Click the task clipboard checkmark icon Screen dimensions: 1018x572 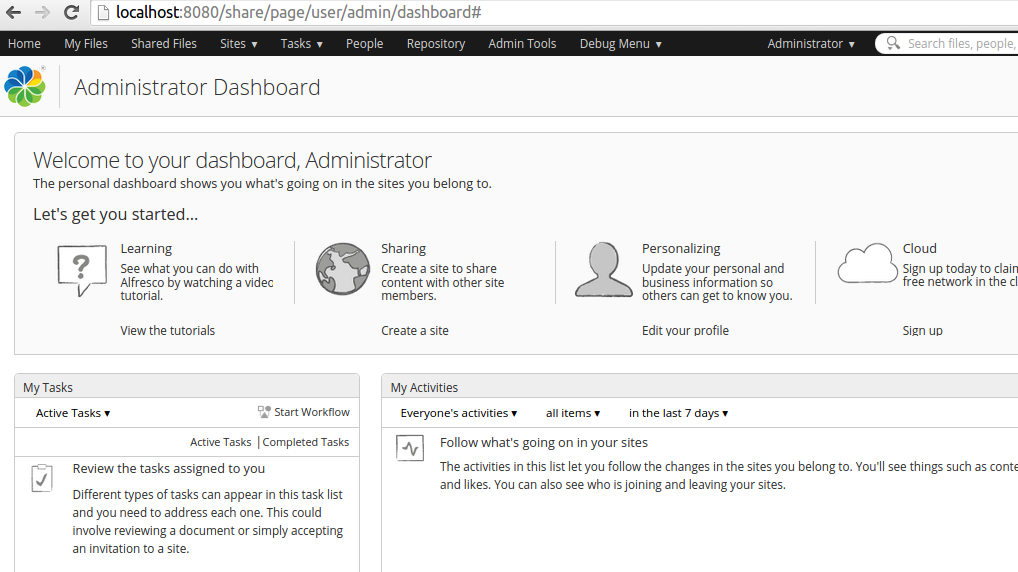pos(42,478)
